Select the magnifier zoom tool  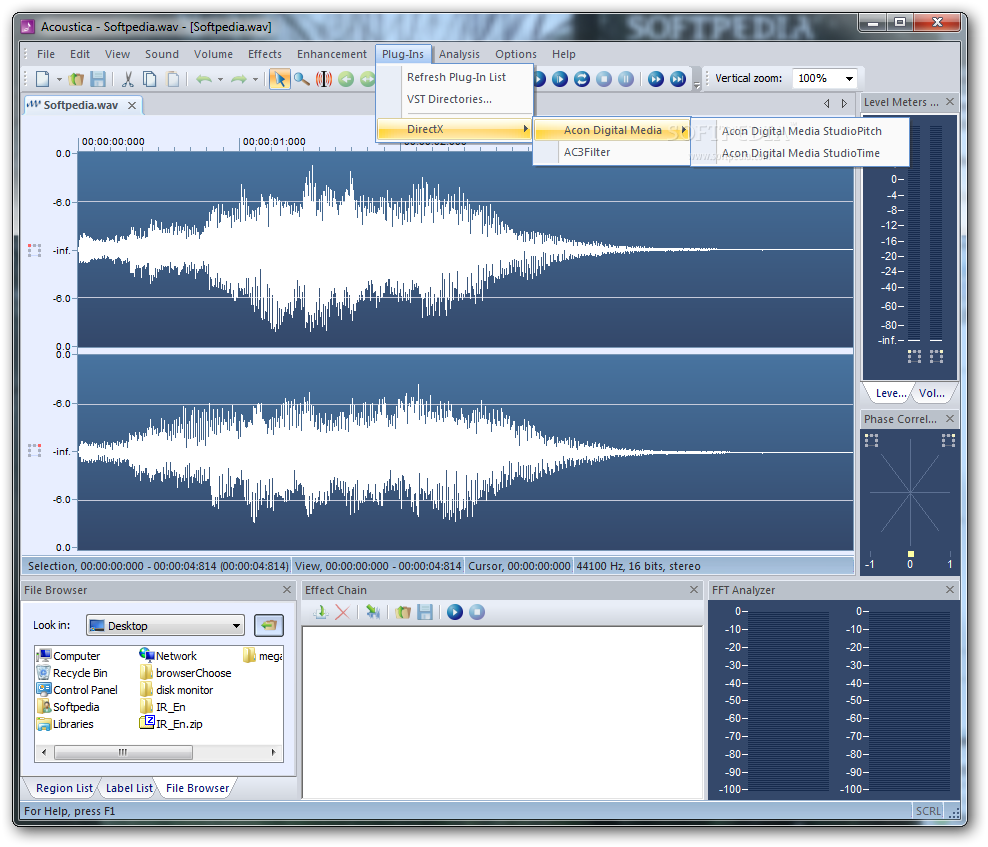pos(301,79)
